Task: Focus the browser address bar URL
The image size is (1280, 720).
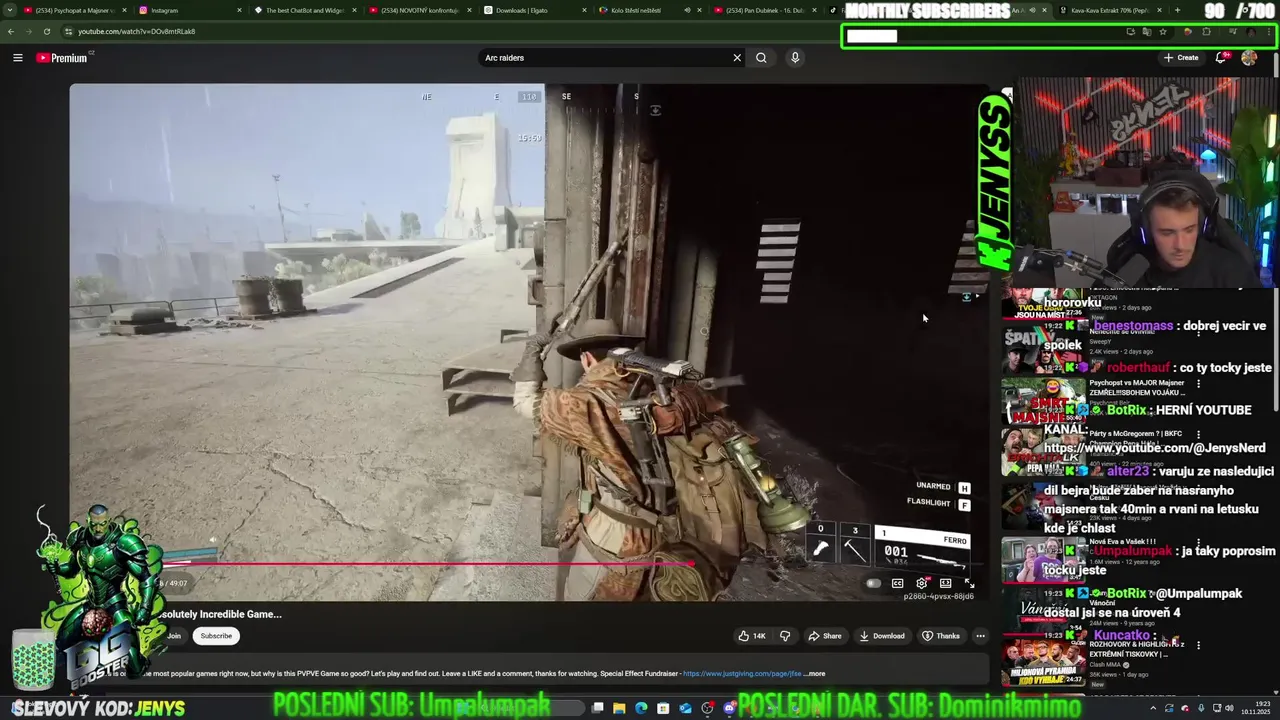Action: (137, 31)
